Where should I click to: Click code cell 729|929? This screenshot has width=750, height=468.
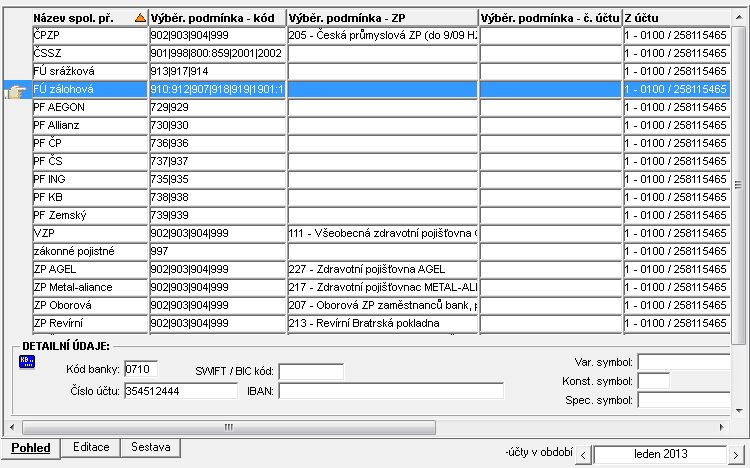[218, 107]
